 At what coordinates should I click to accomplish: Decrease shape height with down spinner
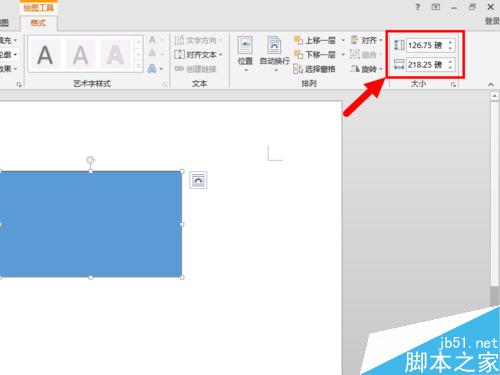[451, 48]
